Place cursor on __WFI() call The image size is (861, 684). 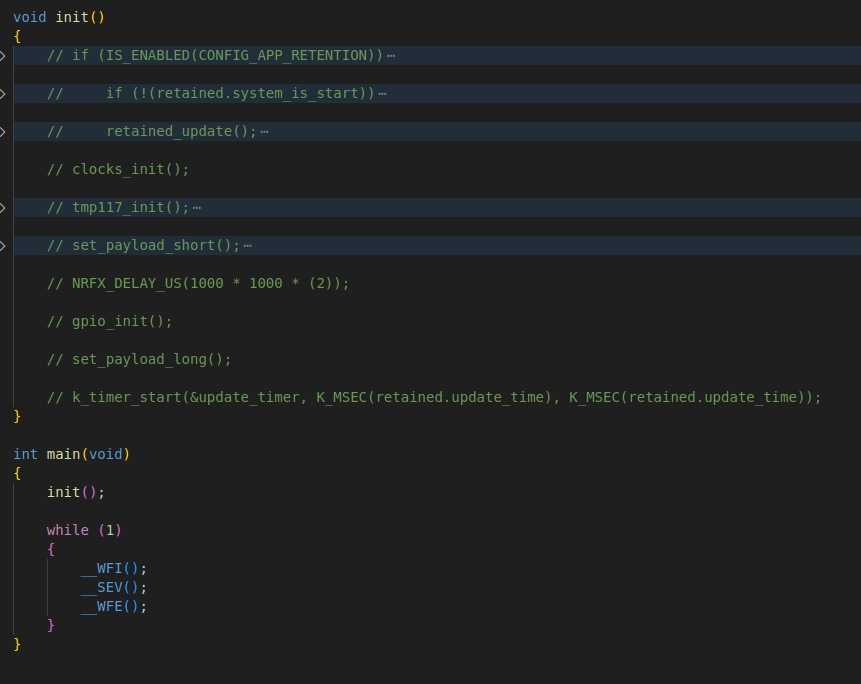click(x=113, y=569)
